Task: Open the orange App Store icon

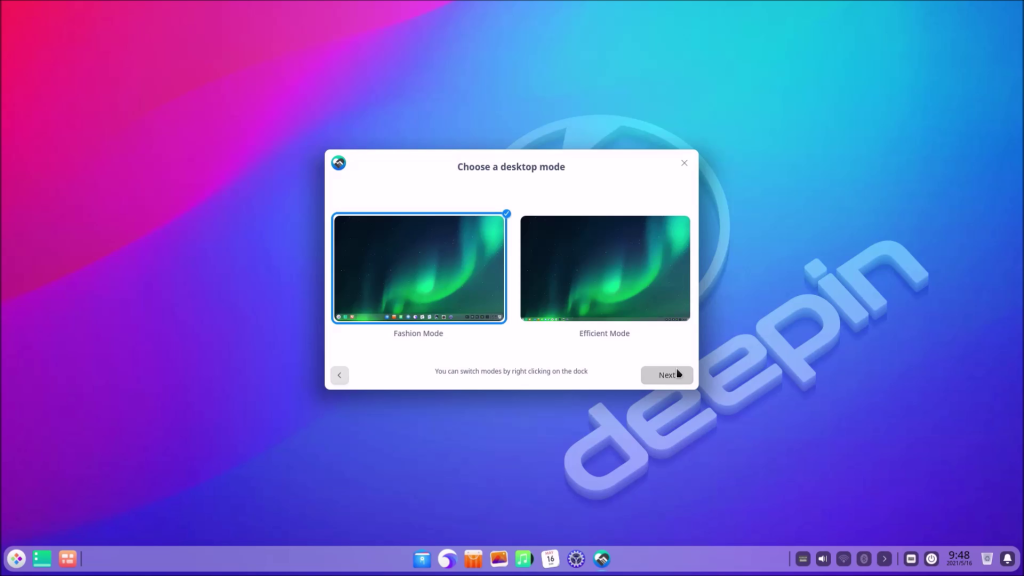Action: 474,559
